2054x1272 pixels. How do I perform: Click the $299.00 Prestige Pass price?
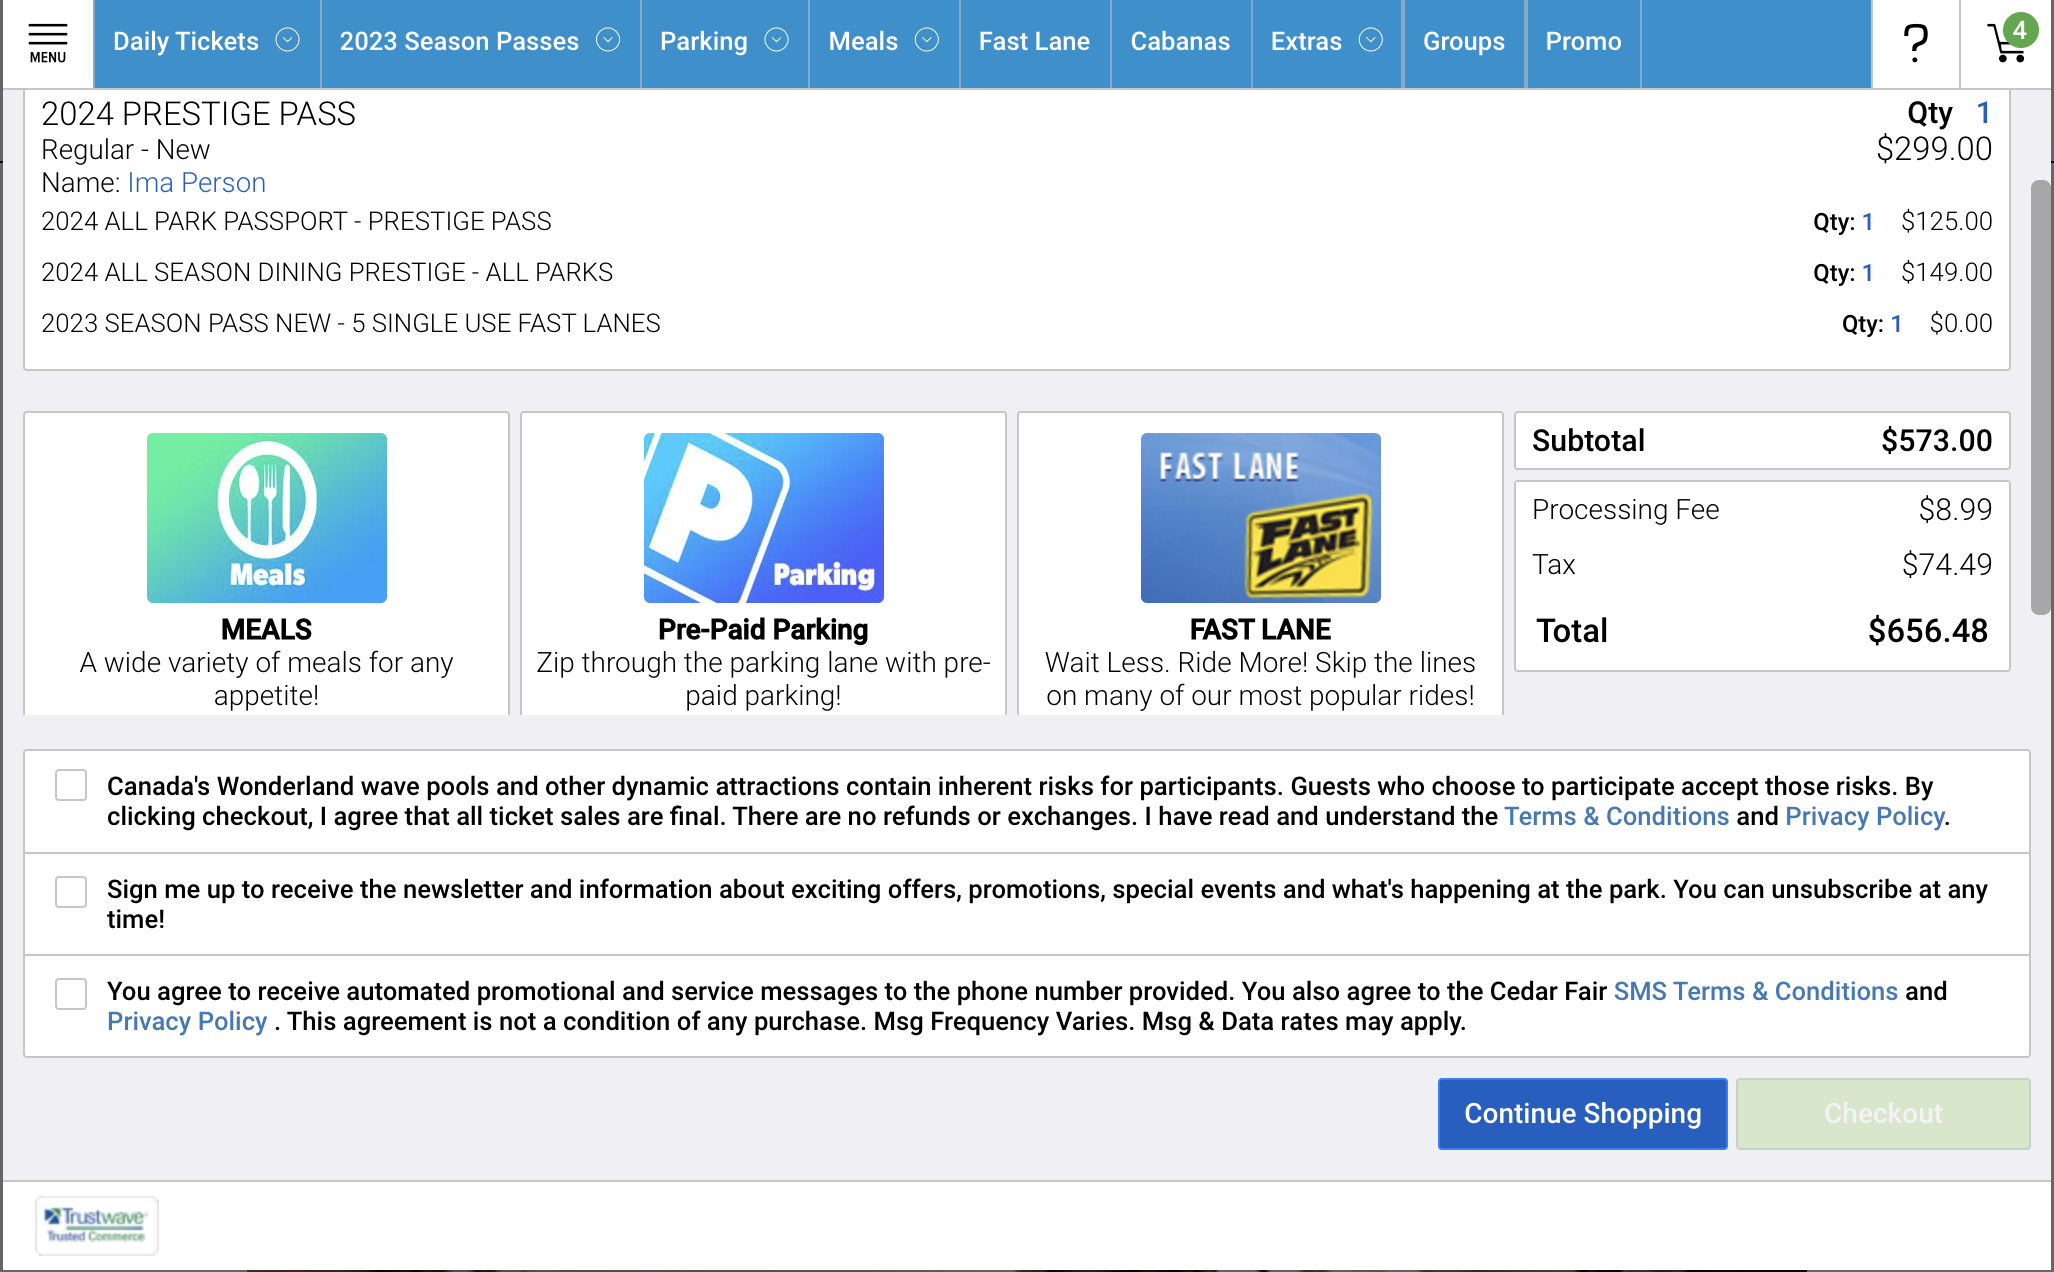pos(1934,149)
